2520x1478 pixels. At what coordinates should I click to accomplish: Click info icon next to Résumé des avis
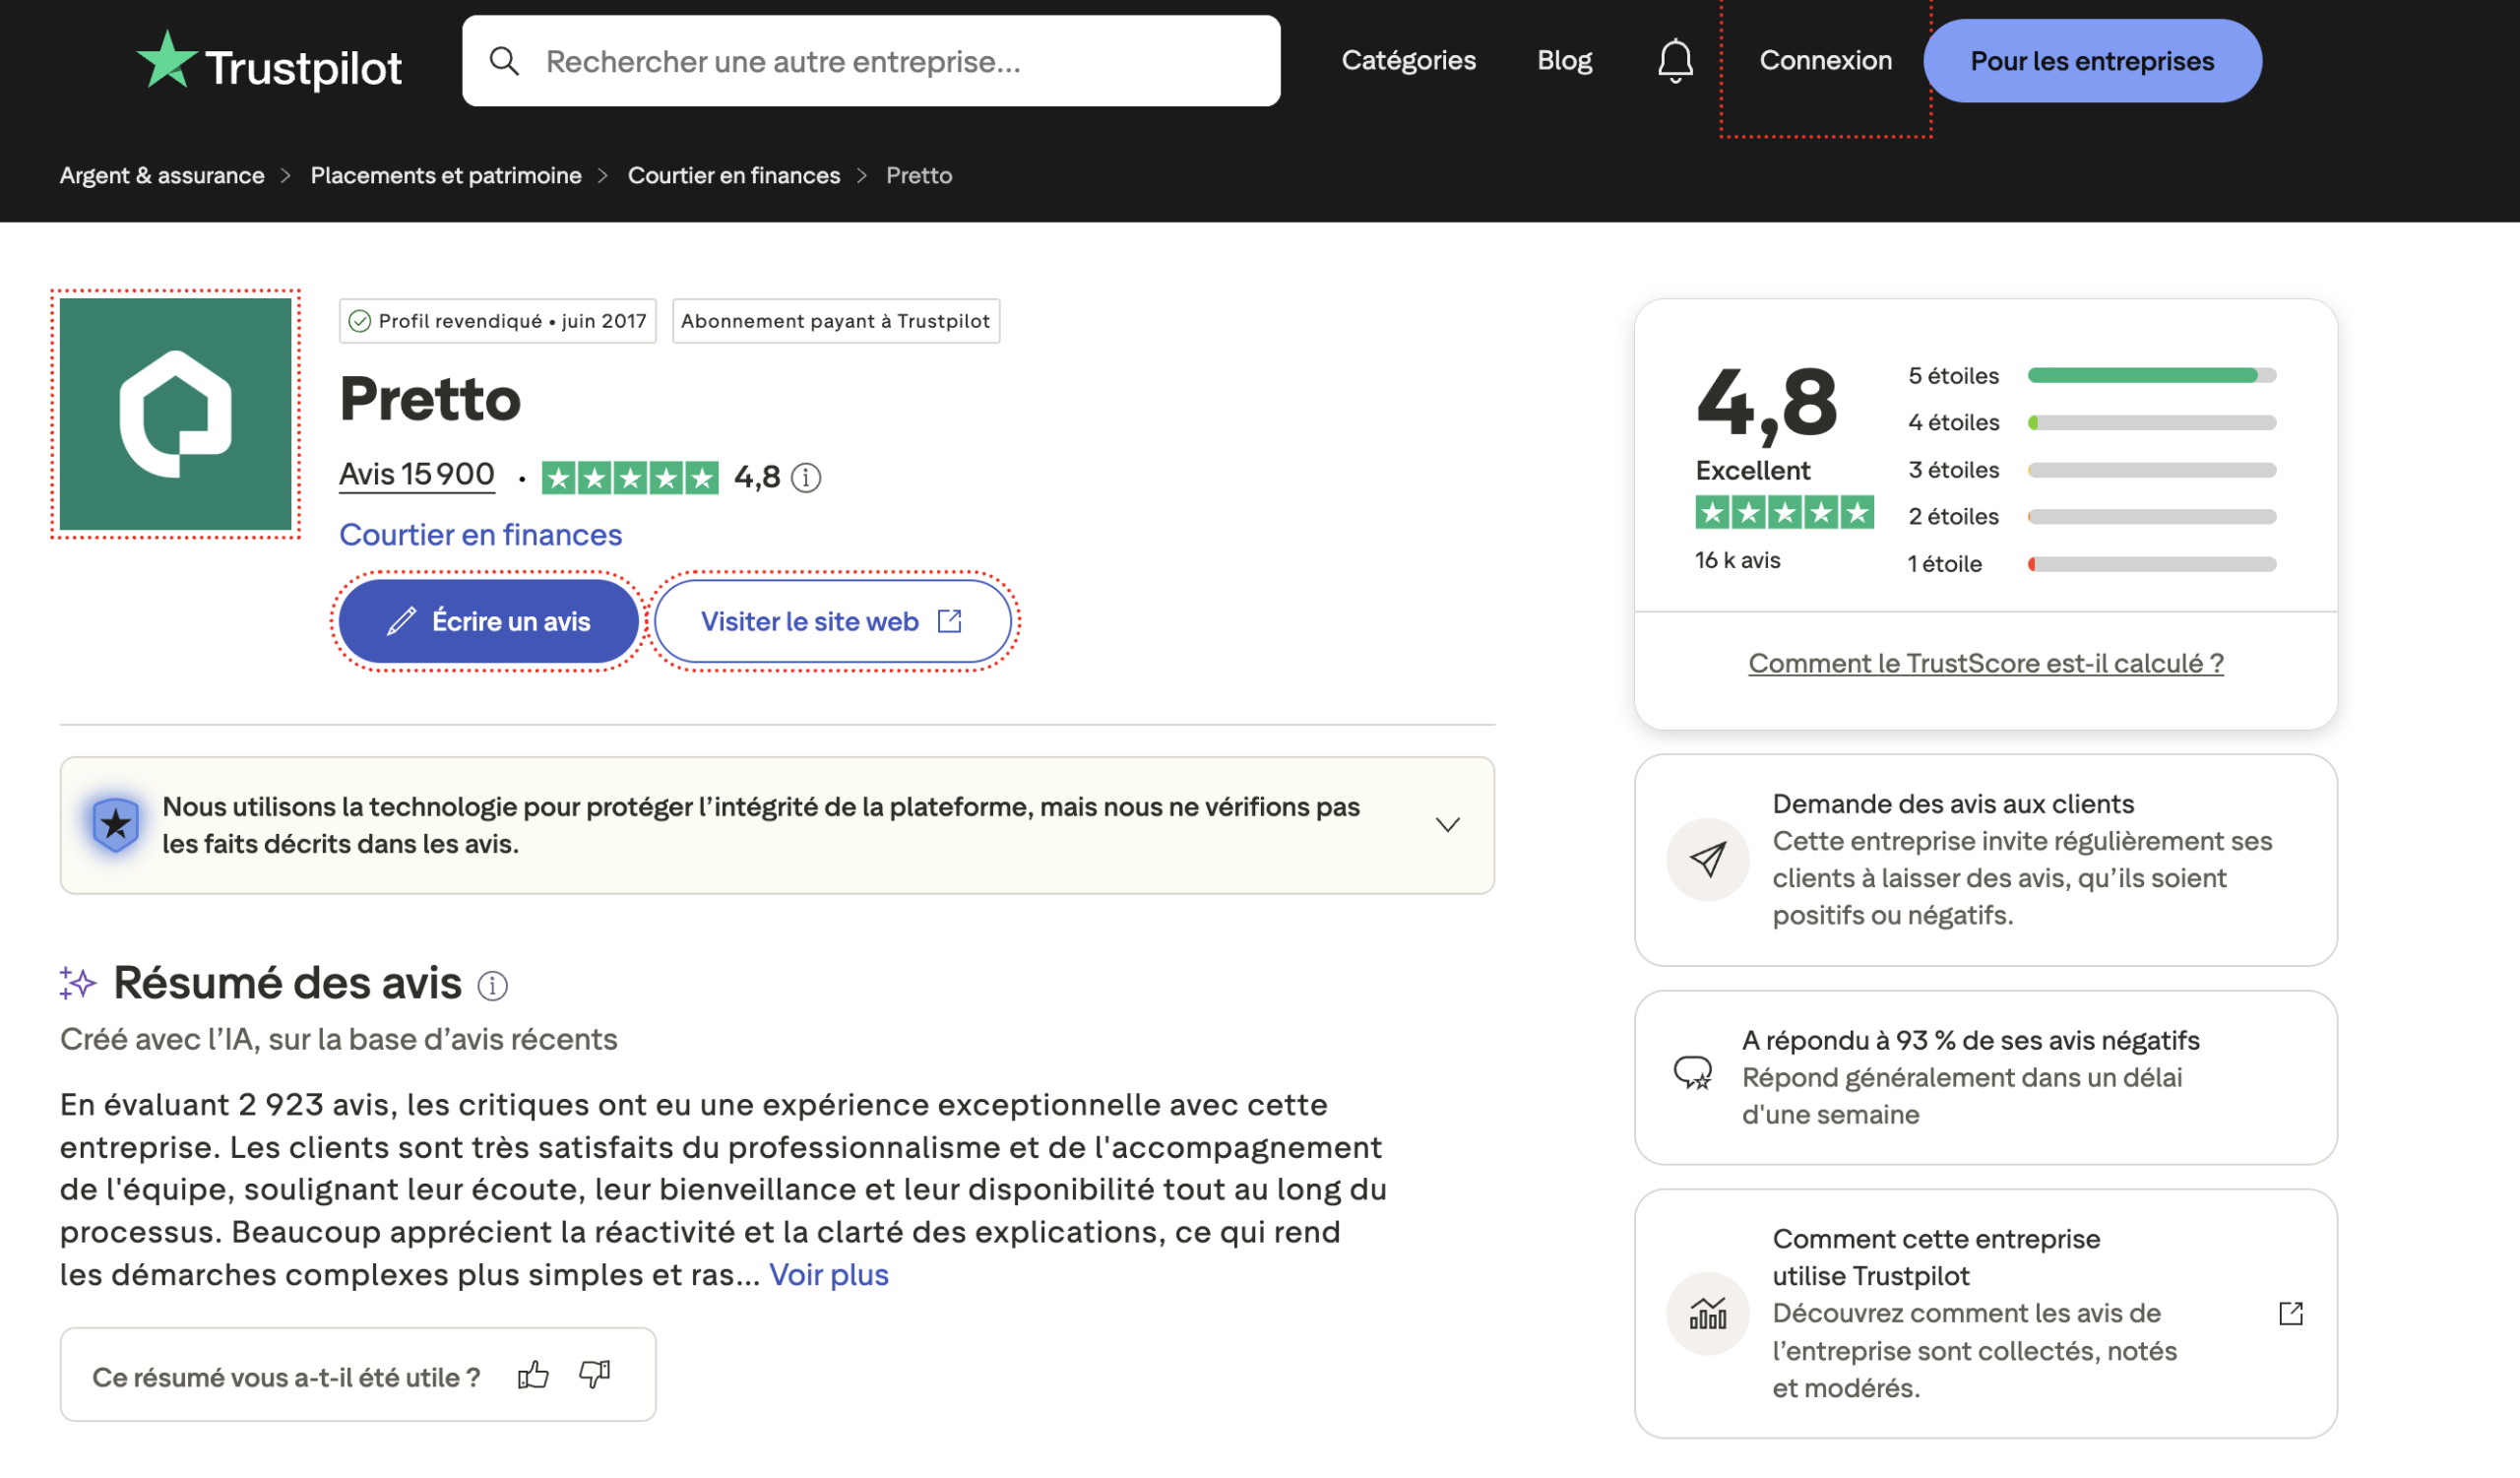click(x=492, y=986)
